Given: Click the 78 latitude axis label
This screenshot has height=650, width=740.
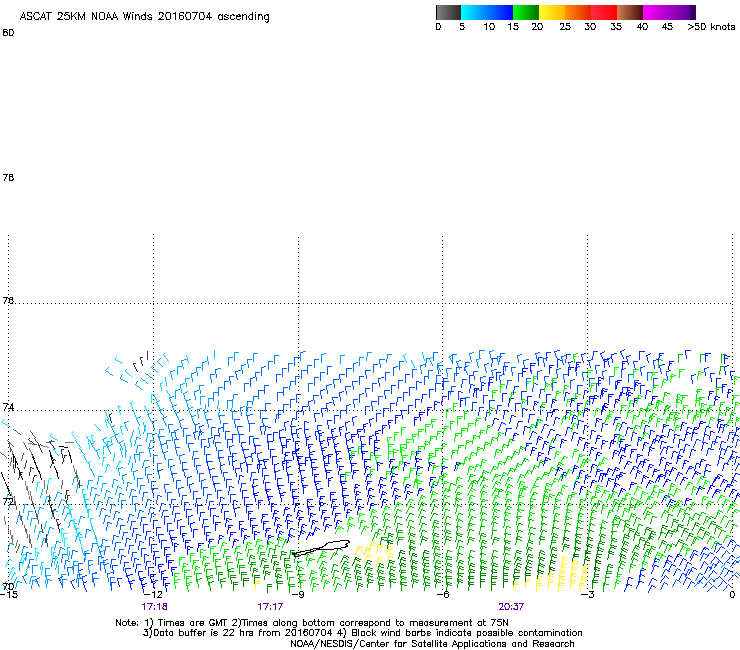Looking at the screenshot, I should (8, 177).
